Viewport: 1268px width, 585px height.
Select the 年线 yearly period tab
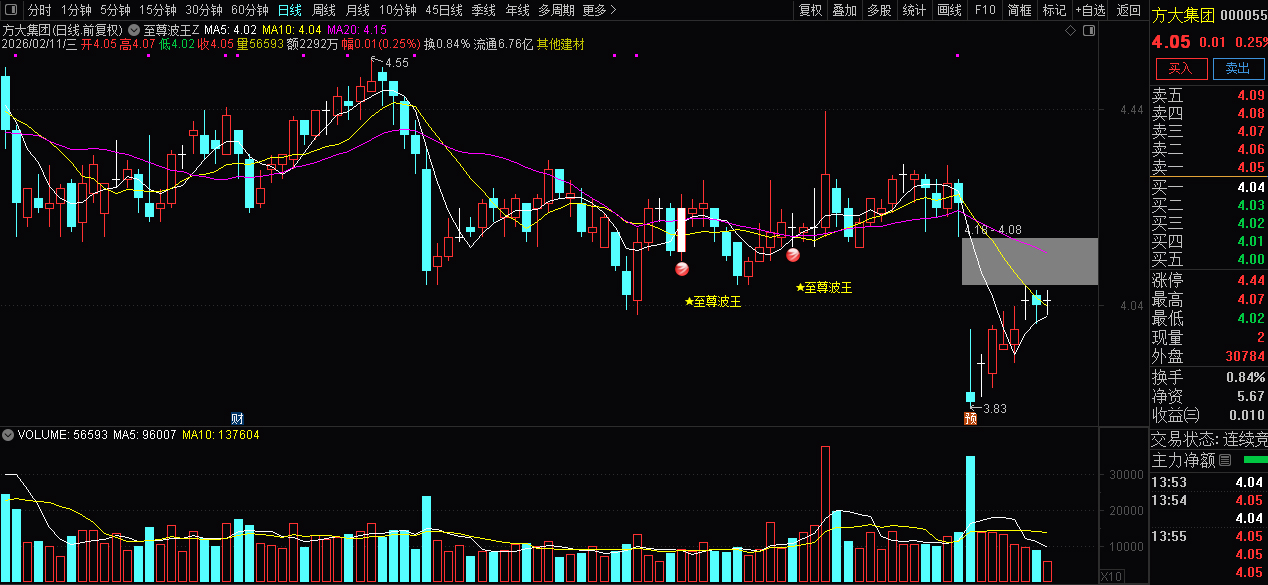click(x=517, y=10)
